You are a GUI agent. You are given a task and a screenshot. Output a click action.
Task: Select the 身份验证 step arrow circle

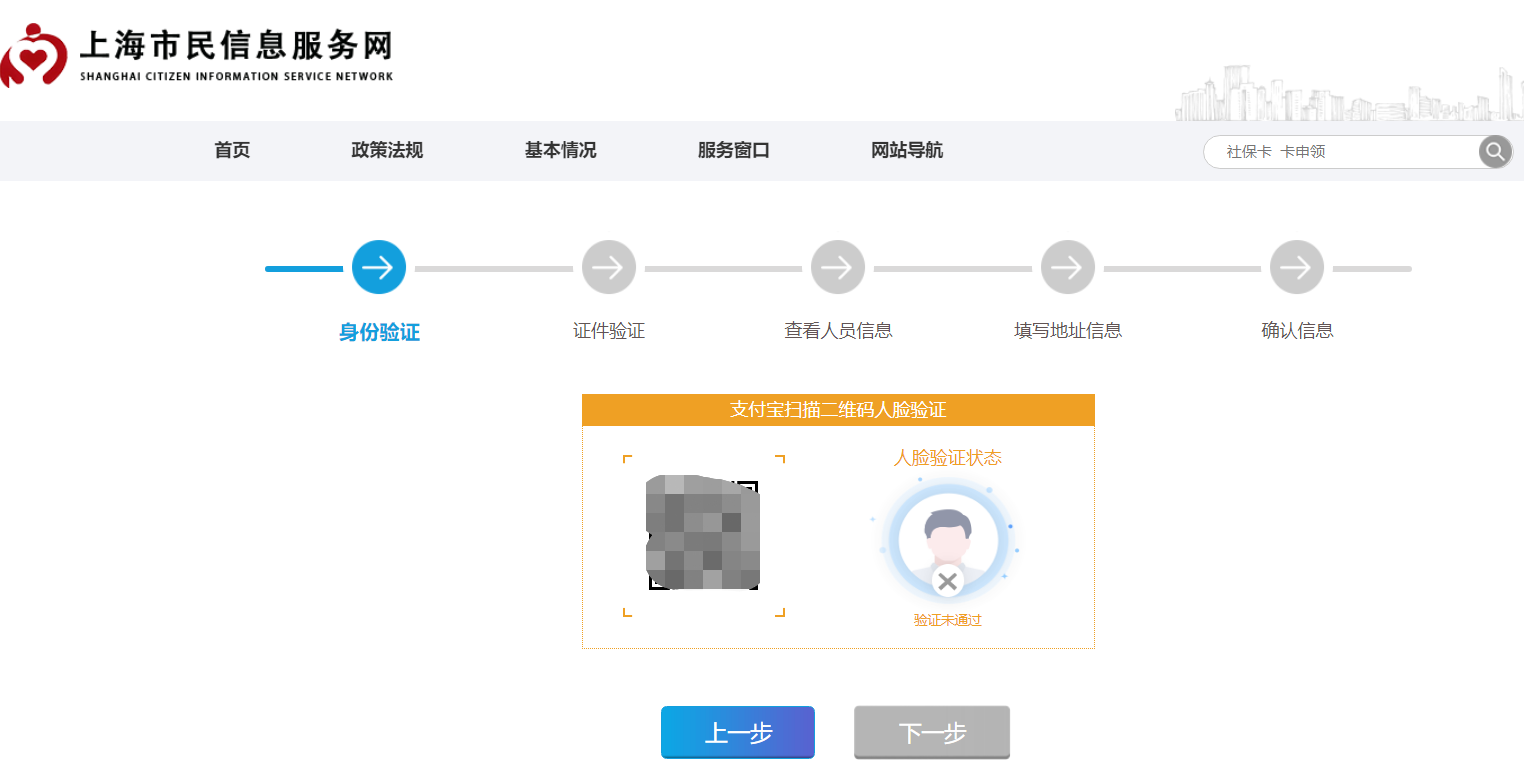pos(379,267)
